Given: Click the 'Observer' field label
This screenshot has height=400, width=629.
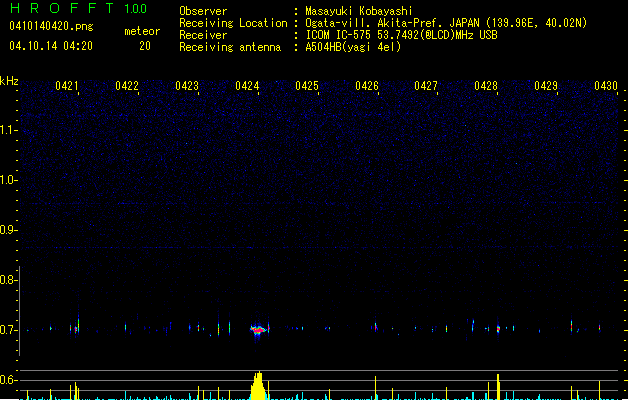Looking at the screenshot, I should (x=203, y=11).
